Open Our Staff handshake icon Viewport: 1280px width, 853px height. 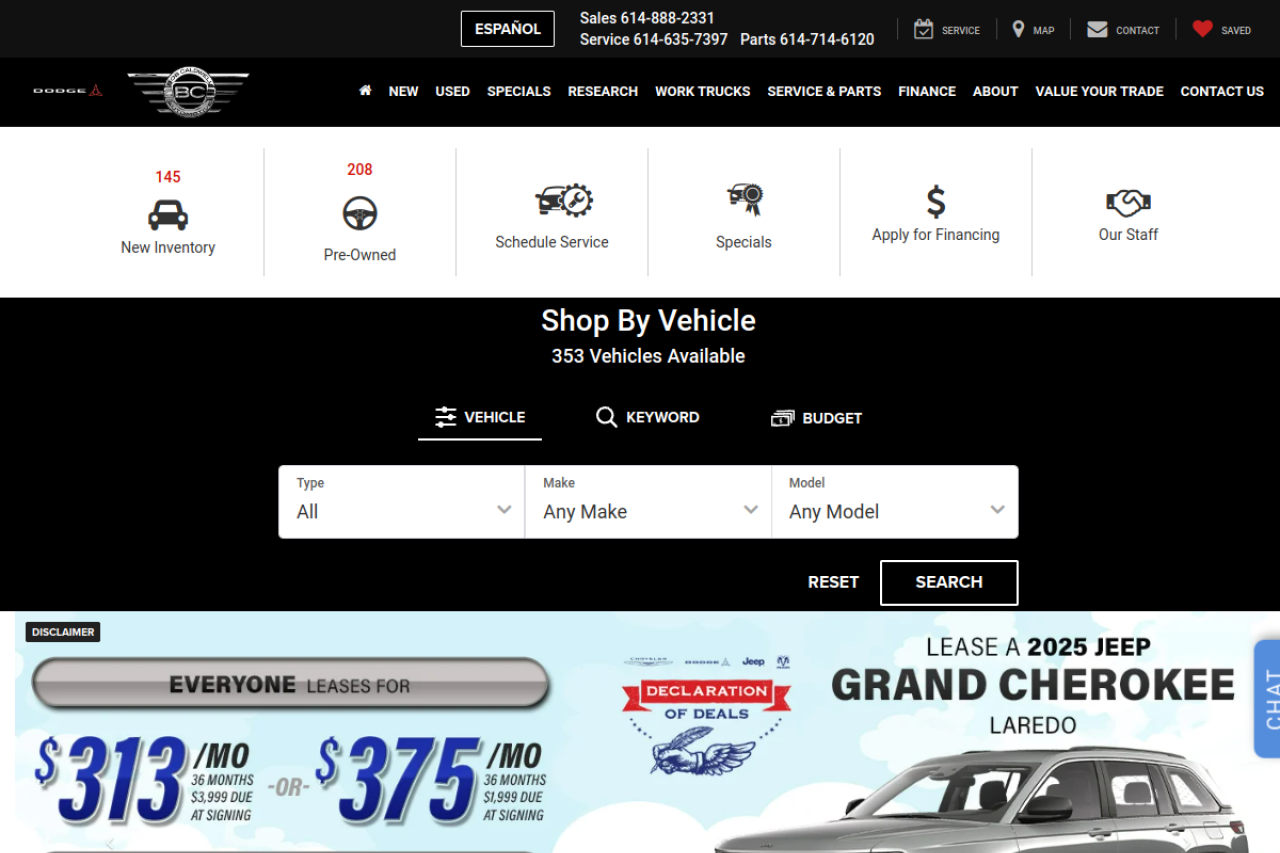coord(1128,203)
